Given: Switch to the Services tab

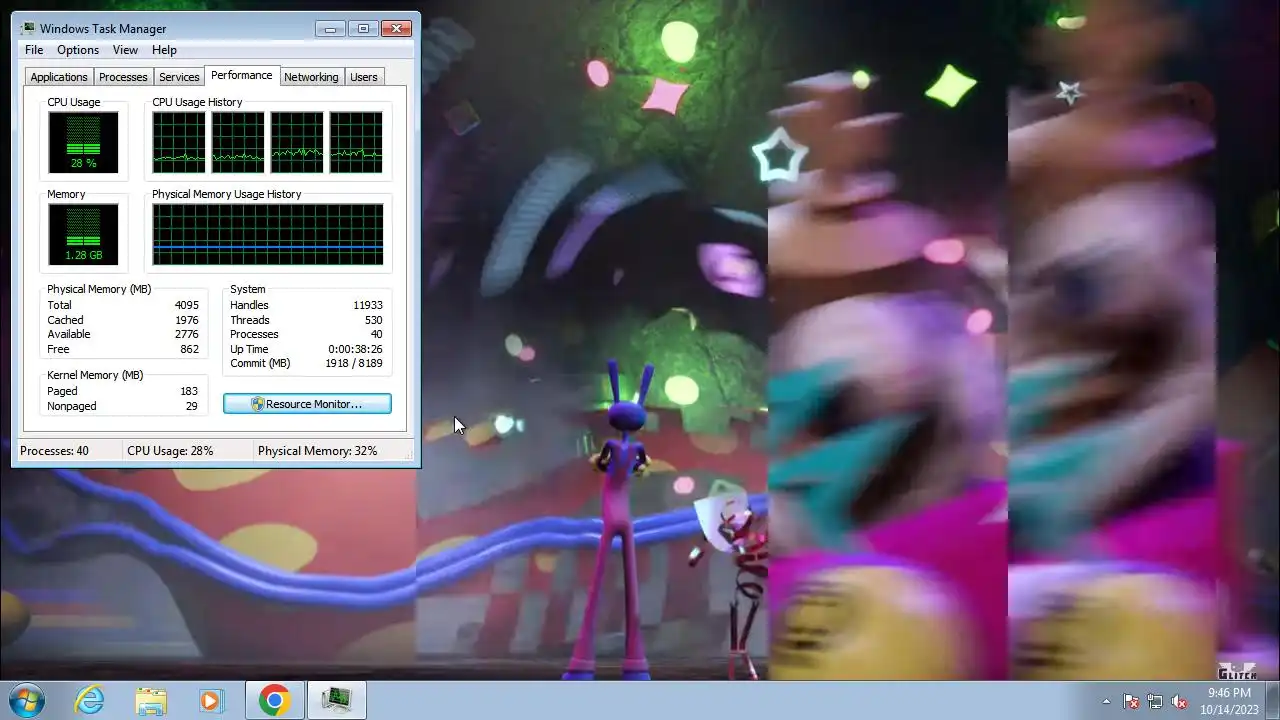Looking at the screenshot, I should tap(179, 77).
